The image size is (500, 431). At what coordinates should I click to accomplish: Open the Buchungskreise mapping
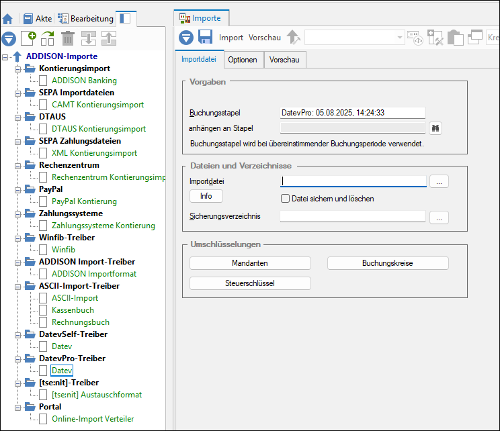388,263
